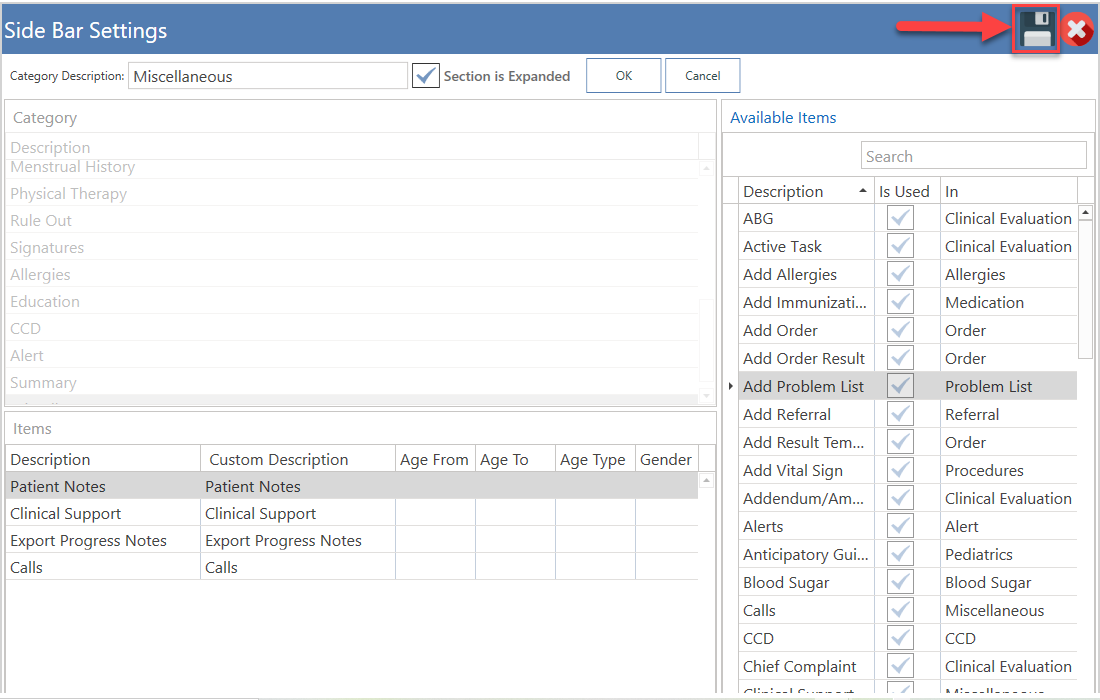Toggle Is Used checkbox for Add Referral
Image resolution: width=1100 pixels, height=700 pixels.
click(x=900, y=414)
